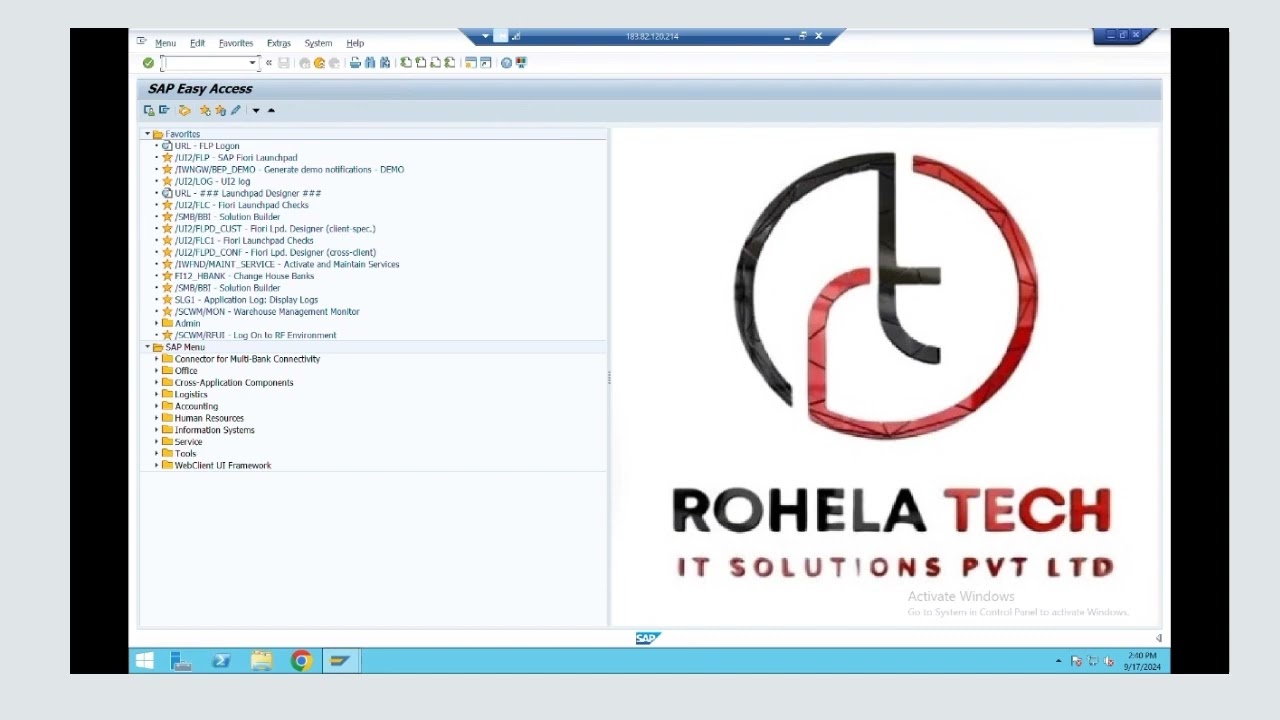Collapse the Favorites folder

point(147,134)
